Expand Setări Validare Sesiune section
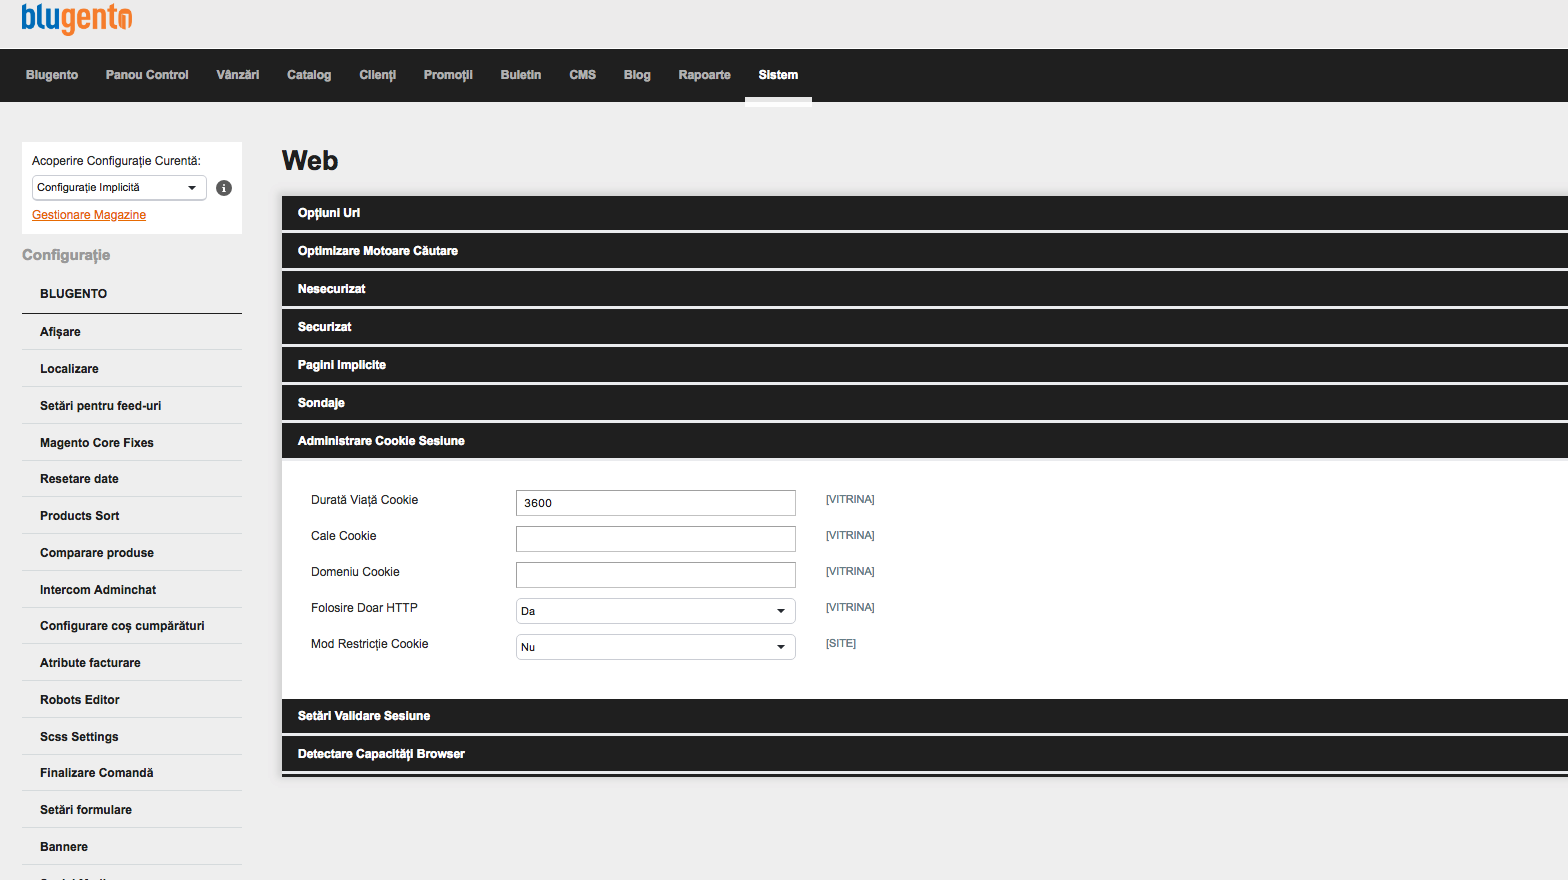 925,716
